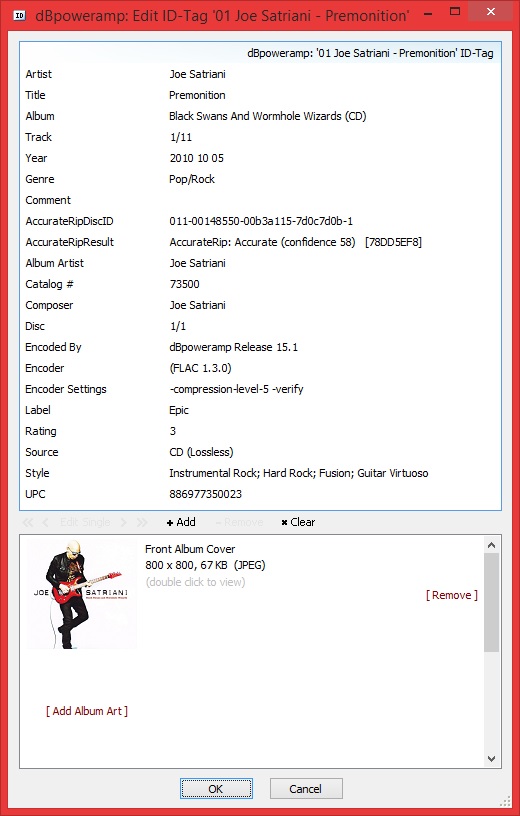The width and height of the screenshot is (520, 816).
Task: Click the 800 x 800, 67 KB (JPEG) info
Action: [205, 565]
